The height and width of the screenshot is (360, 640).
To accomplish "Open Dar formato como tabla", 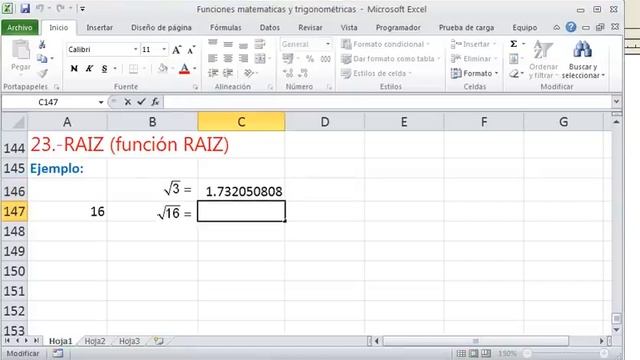I will 391,59.
